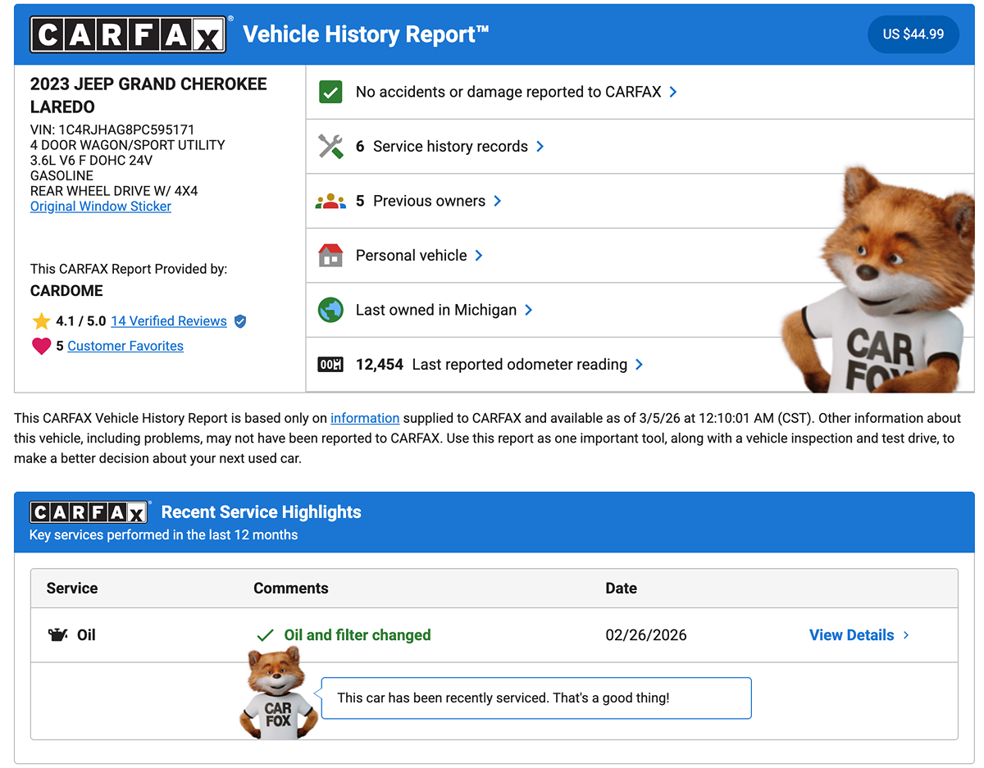Screen dimensions: 984x768
Task: Click the previous owners people icon
Action: click(x=330, y=201)
